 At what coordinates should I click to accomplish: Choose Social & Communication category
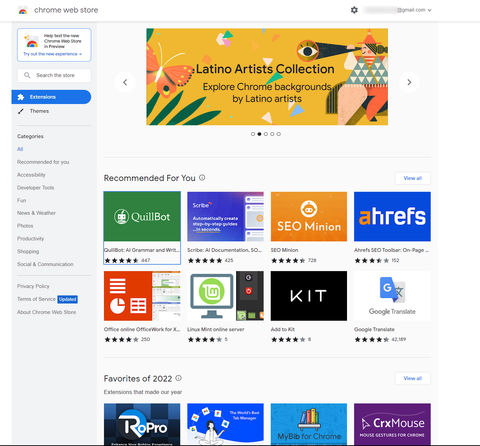coord(45,264)
